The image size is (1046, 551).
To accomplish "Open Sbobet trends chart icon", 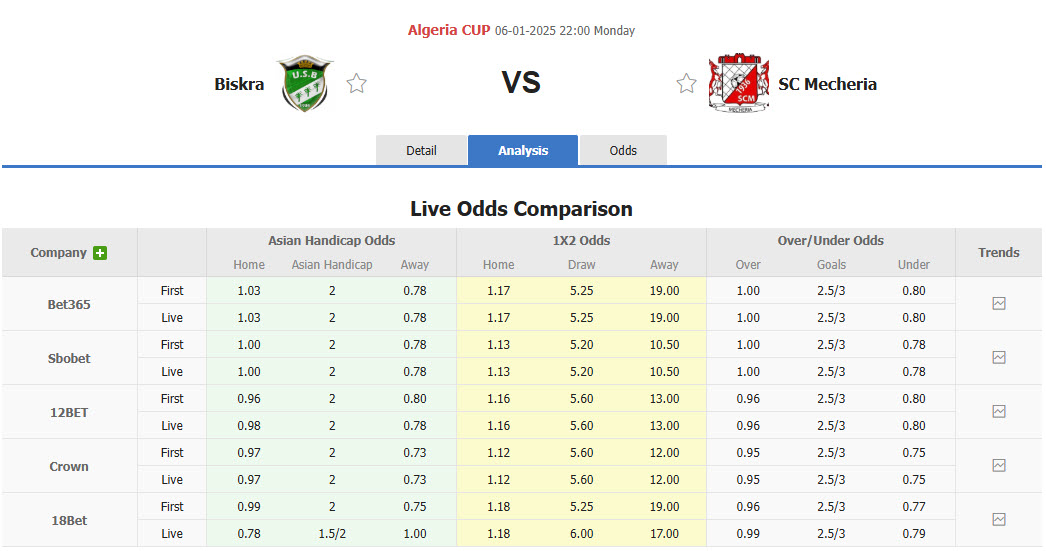I will 999,358.
